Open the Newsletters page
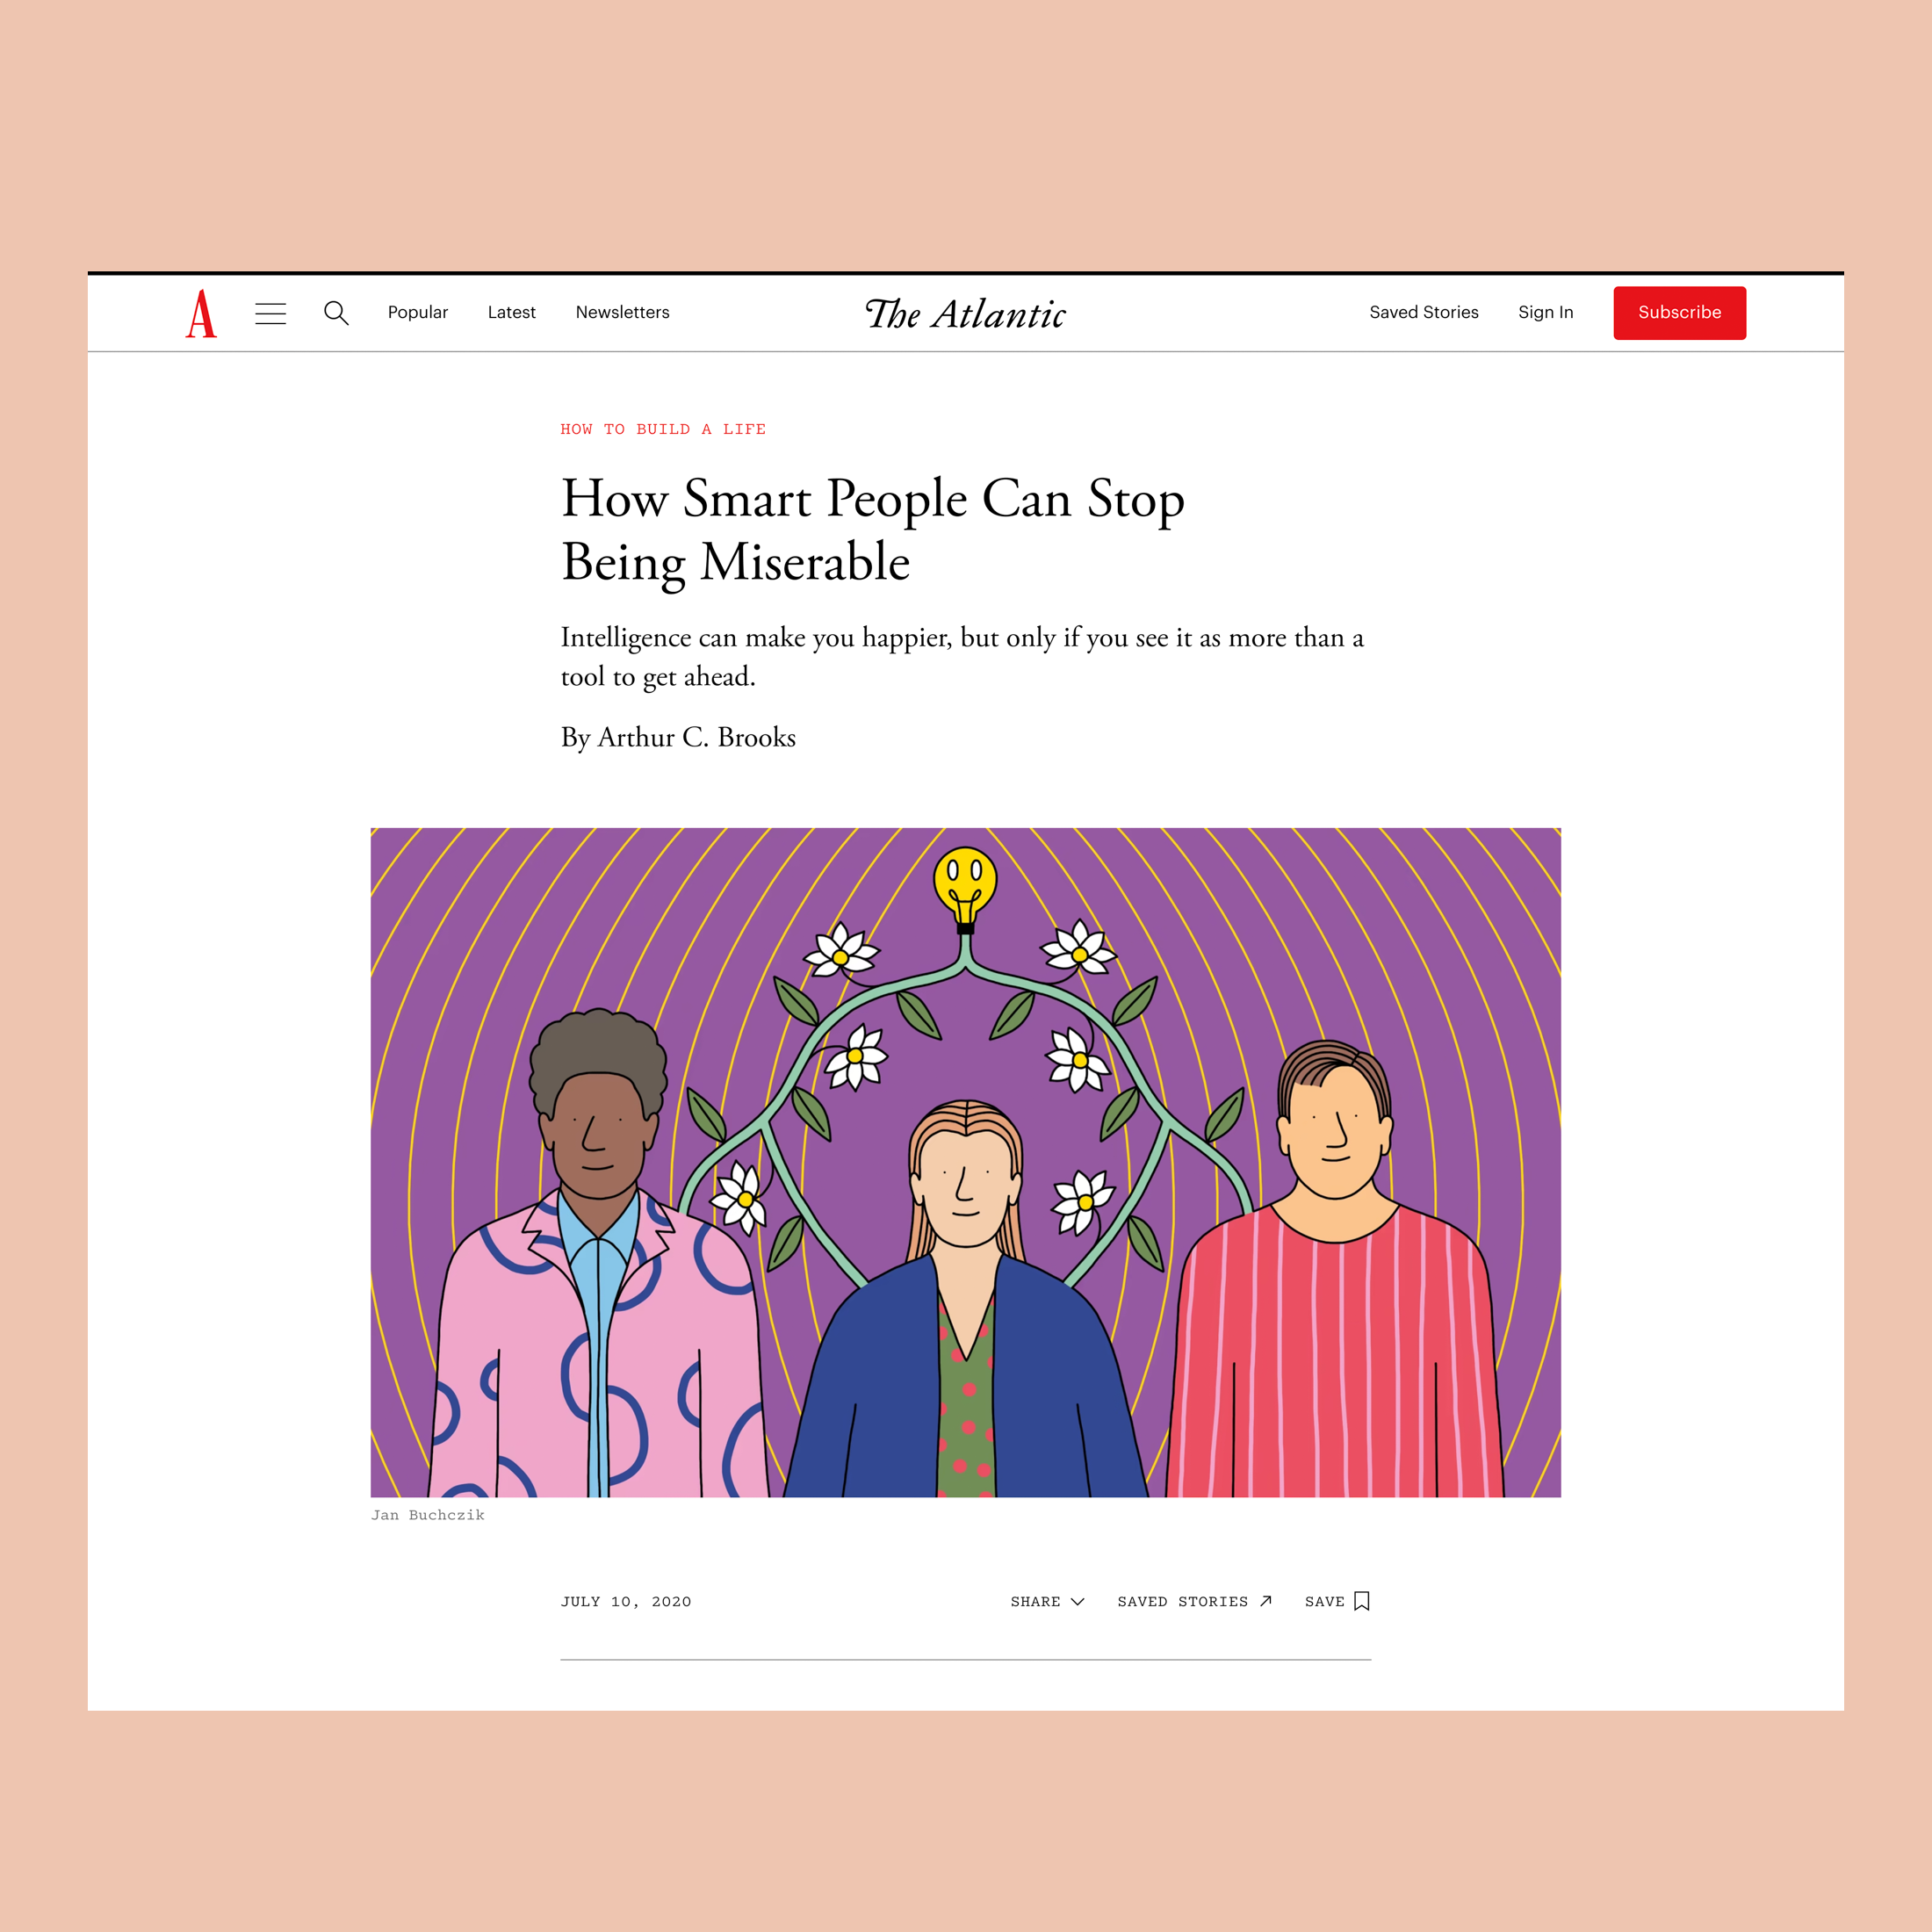This screenshot has height=1932, width=1932. [622, 312]
